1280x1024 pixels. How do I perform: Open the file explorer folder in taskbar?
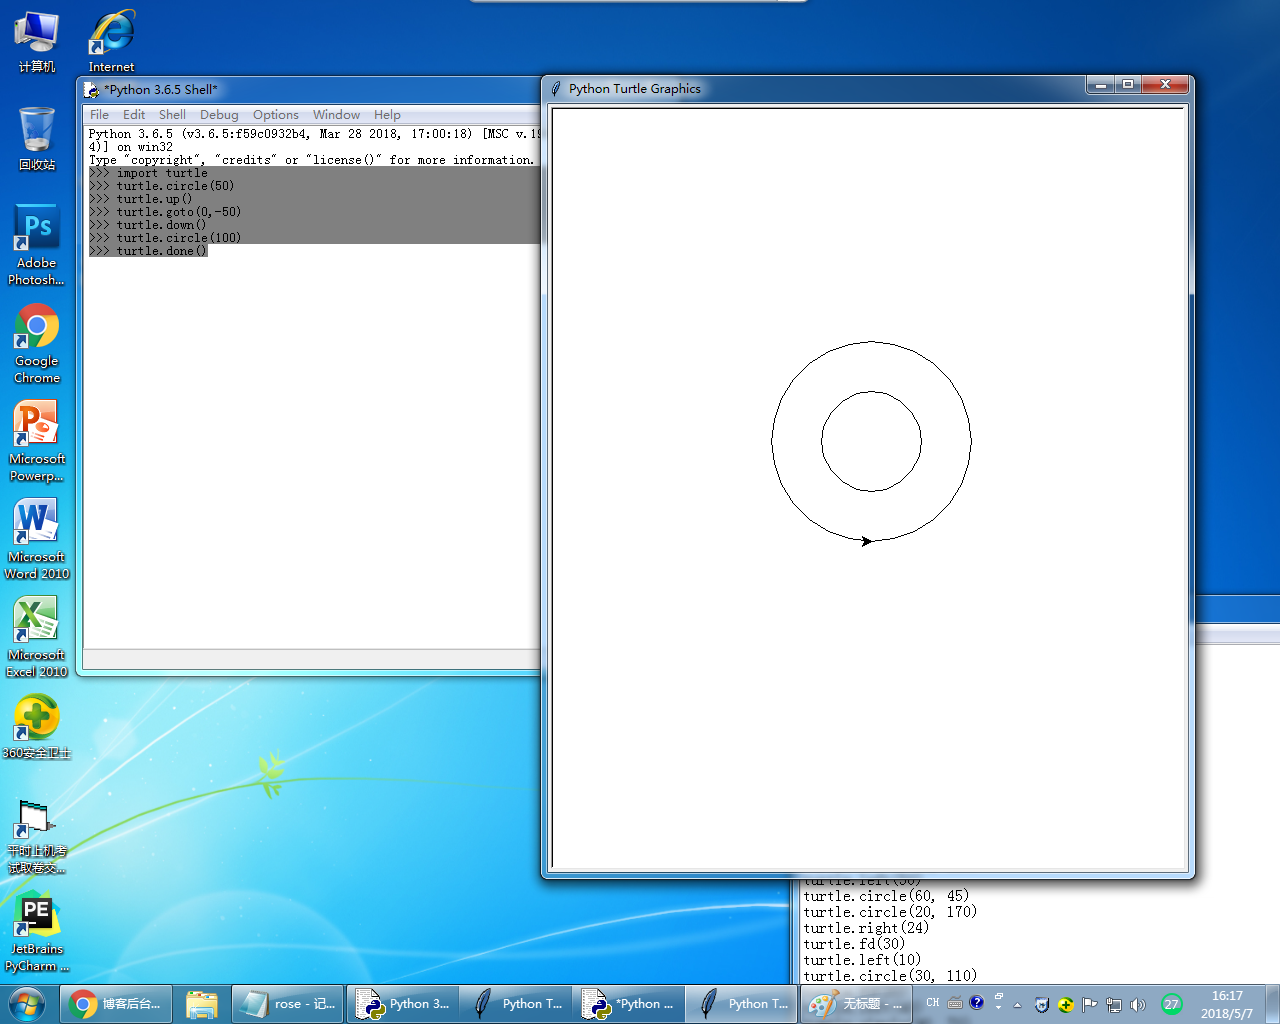point(202,1003)
